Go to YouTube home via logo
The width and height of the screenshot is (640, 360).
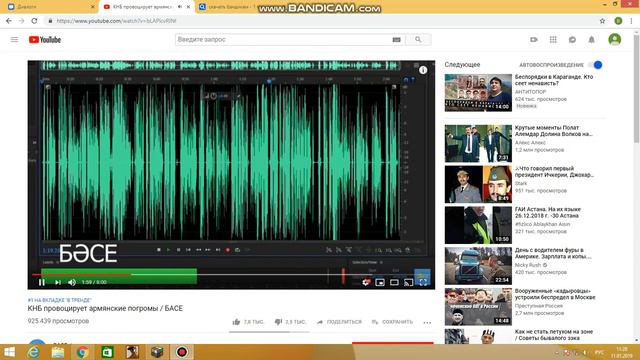(45, 40)
